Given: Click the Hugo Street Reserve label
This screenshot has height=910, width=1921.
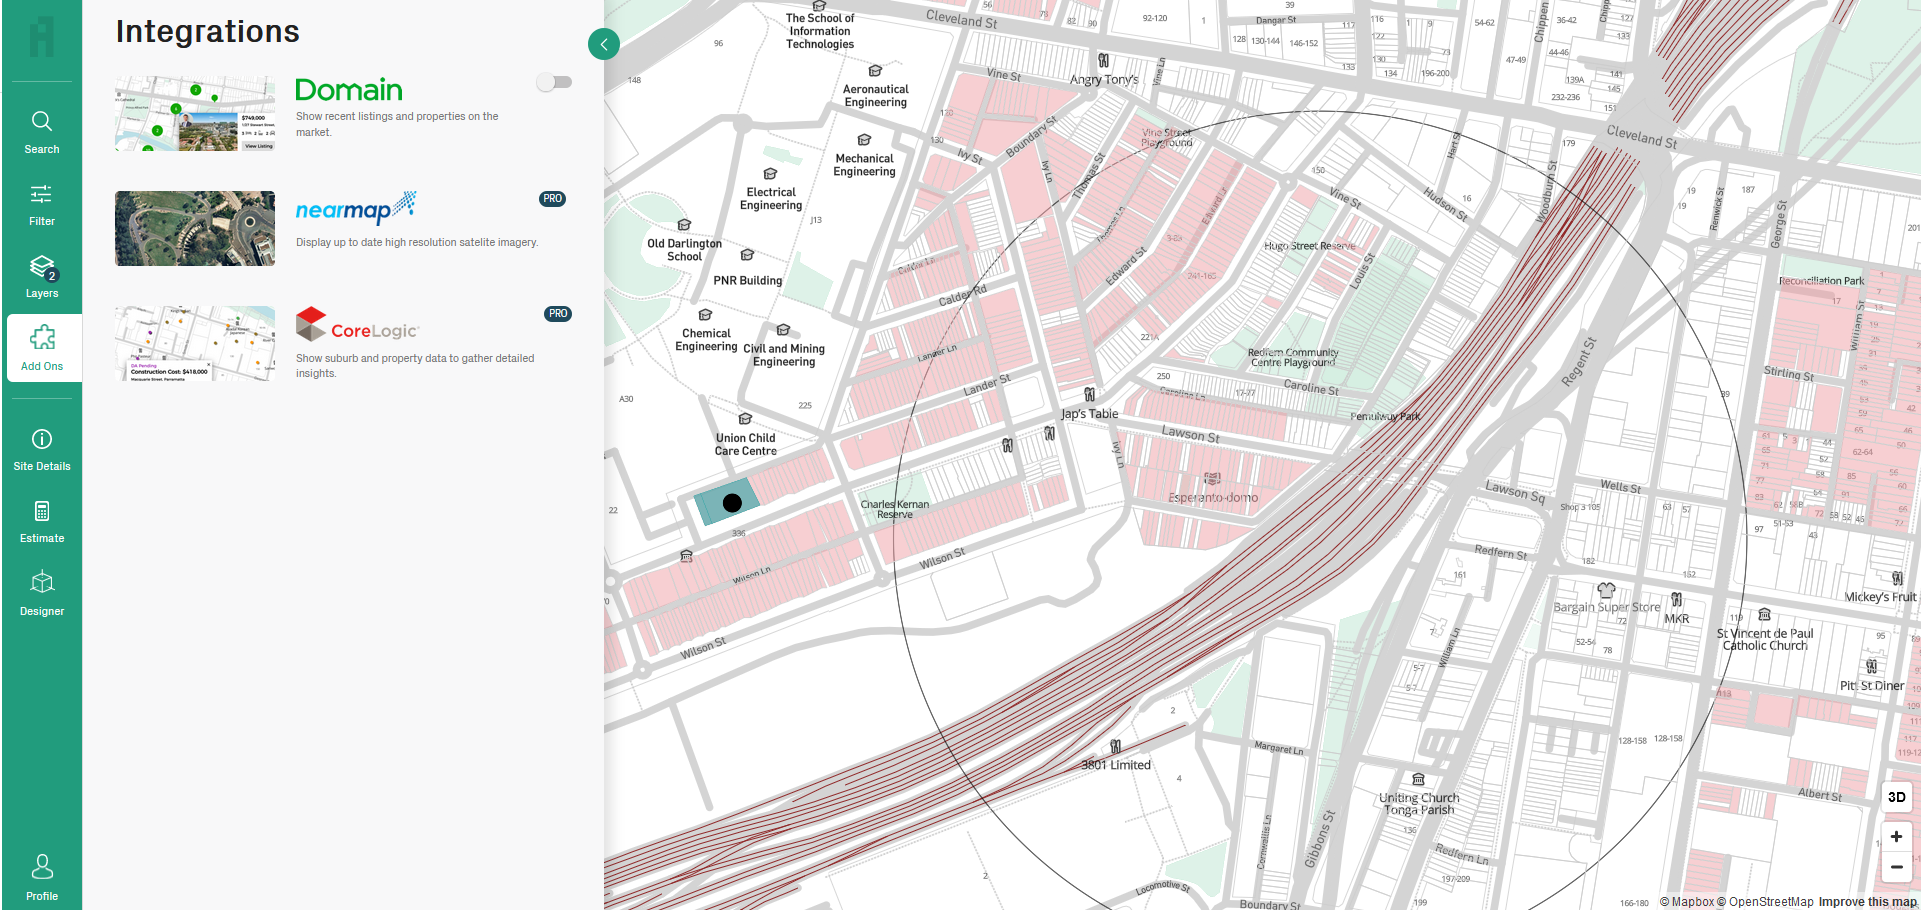Looking at the screenshot, I should pyautogui.click(x=1310, y=246).
